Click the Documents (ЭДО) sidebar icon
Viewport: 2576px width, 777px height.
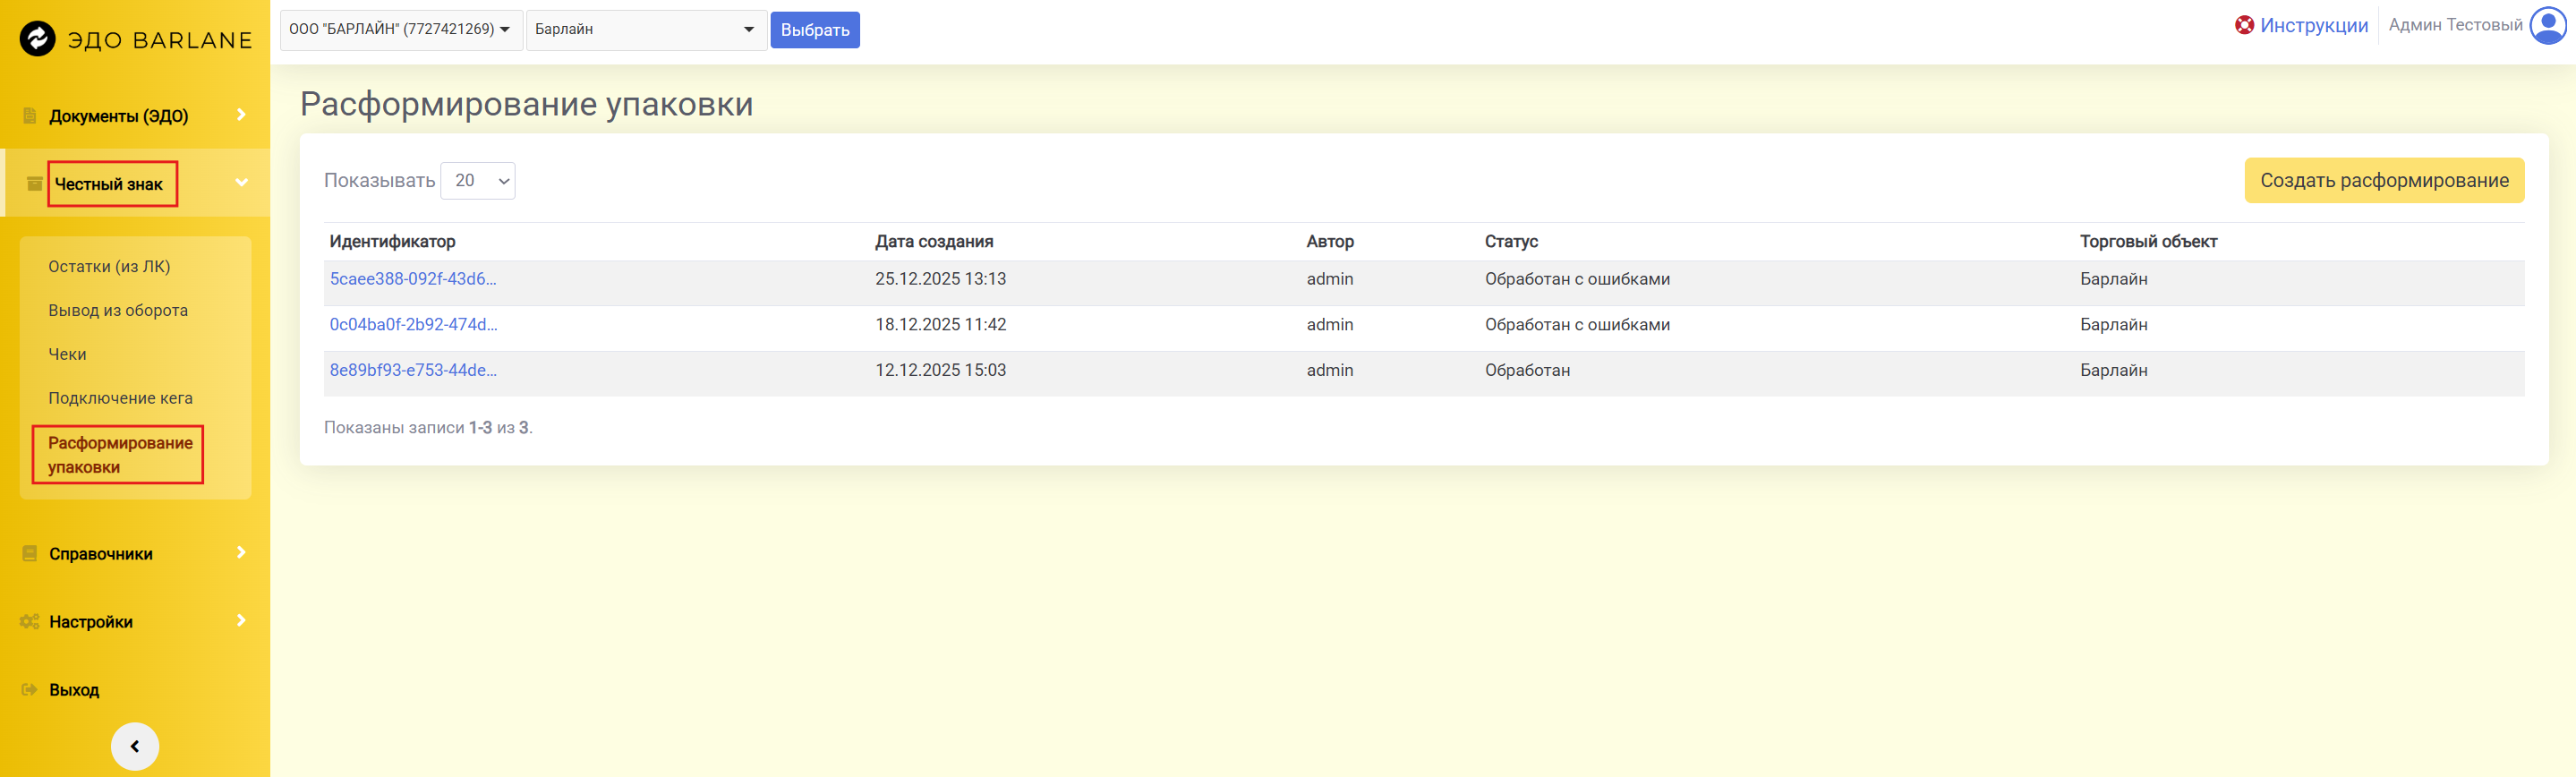[x=30, y=116]
